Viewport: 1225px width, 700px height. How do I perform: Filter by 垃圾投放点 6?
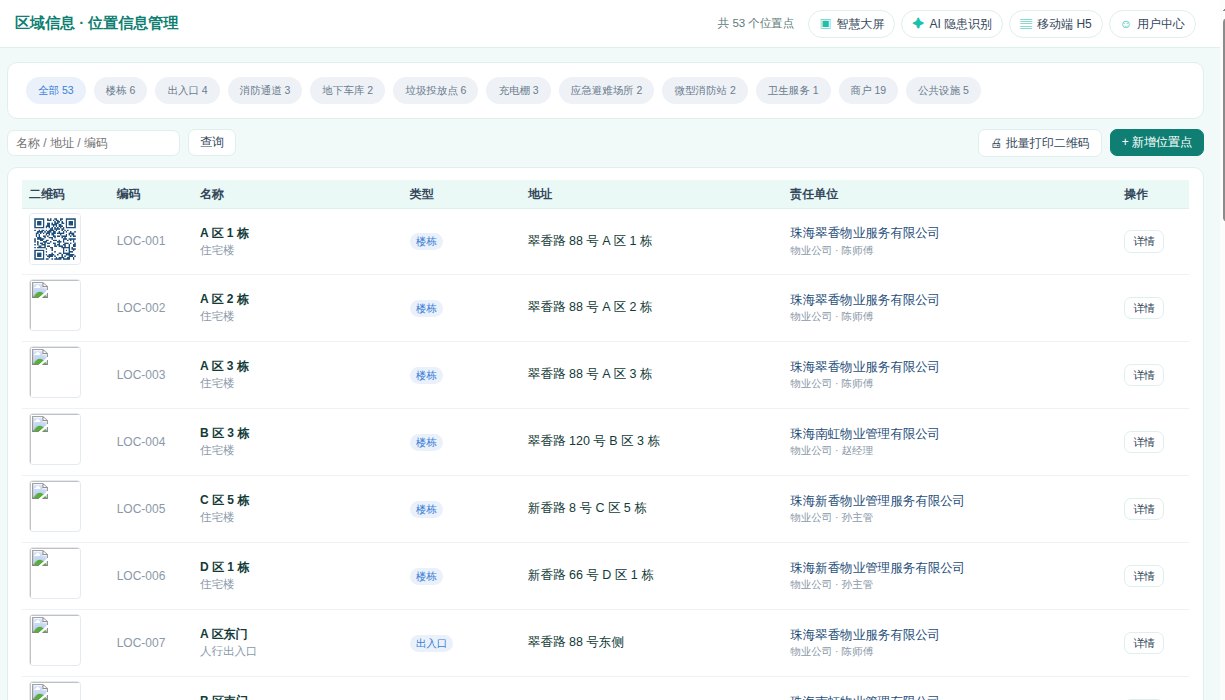tap(435, 91)
